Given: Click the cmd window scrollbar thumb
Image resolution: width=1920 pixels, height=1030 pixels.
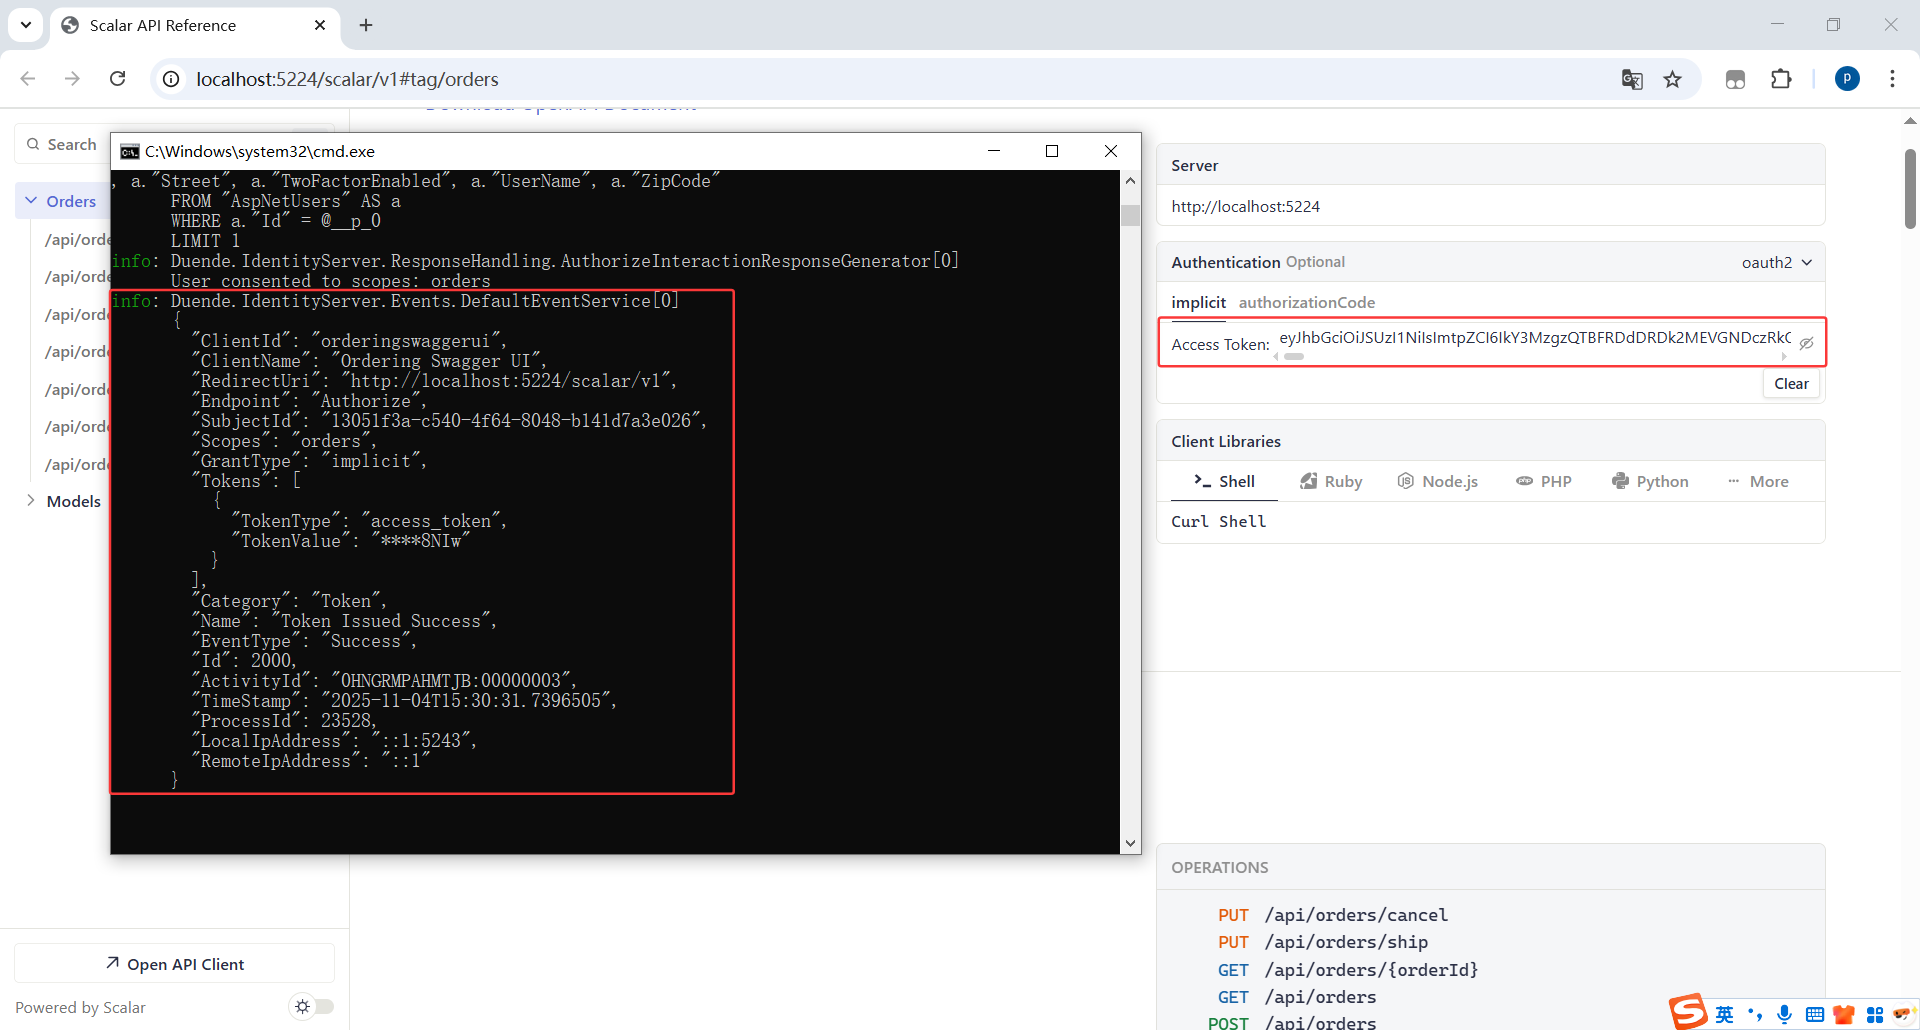Looking at the screenshot, I should tap(1130, 215).
